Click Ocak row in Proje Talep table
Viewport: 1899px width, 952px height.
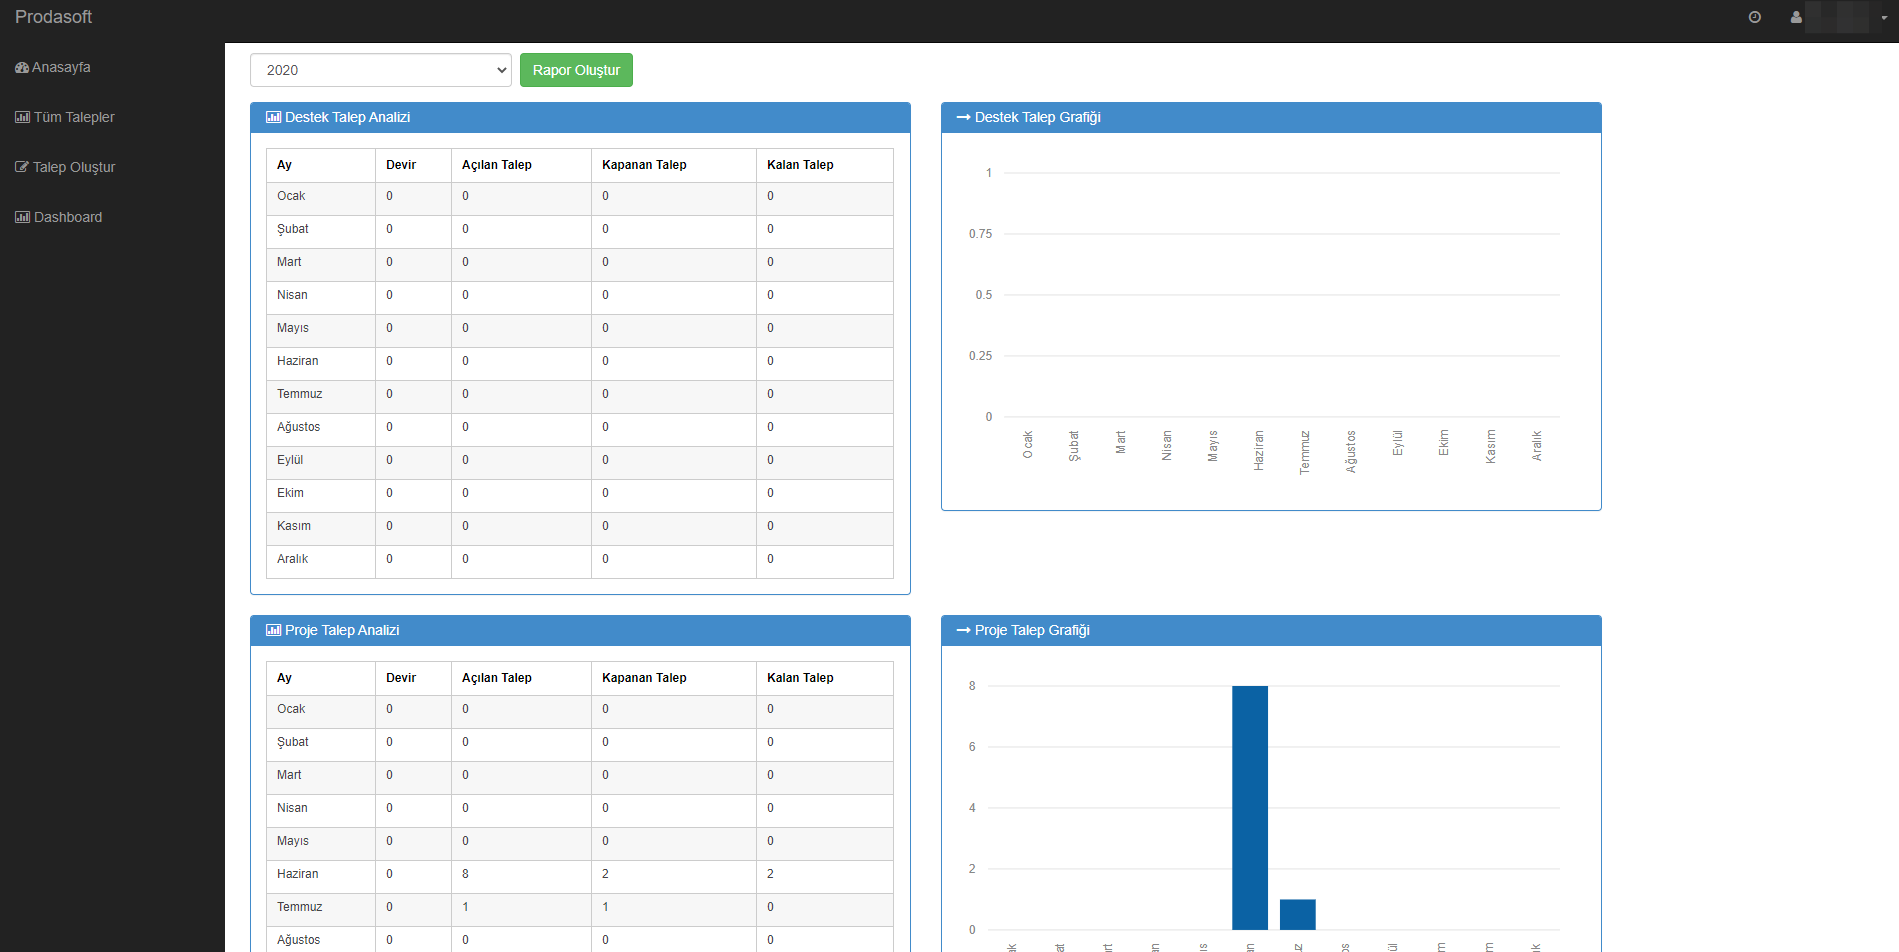[580, 710]
